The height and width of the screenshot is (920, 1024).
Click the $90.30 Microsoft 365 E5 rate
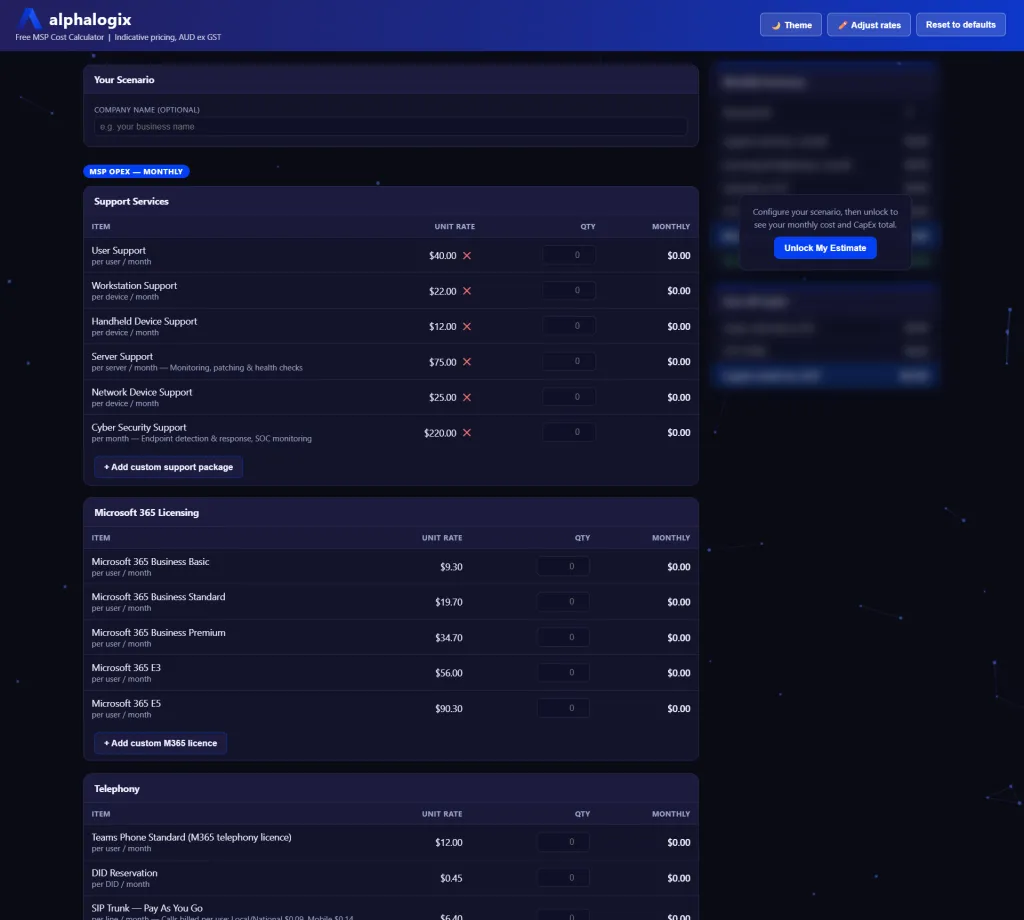click(x=449, y=708)
